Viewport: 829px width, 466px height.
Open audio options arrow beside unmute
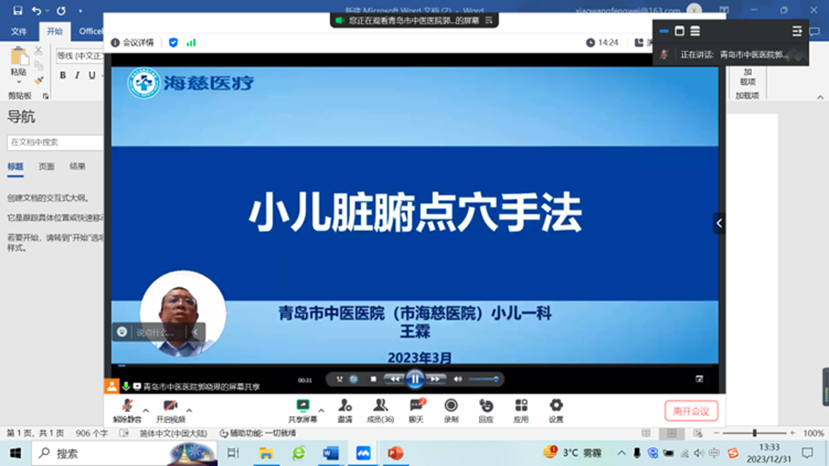point(146,410)
